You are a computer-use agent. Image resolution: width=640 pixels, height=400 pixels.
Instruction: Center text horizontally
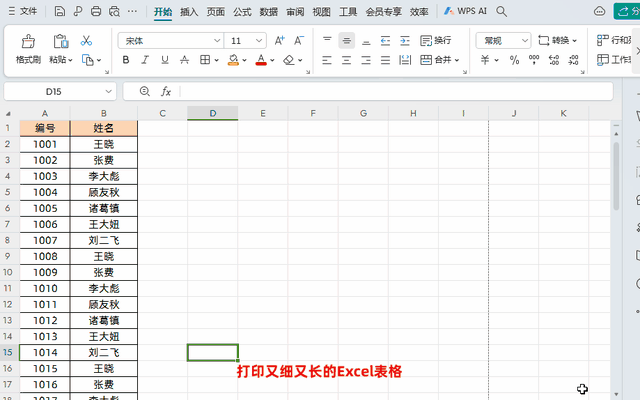coord(347,60)
